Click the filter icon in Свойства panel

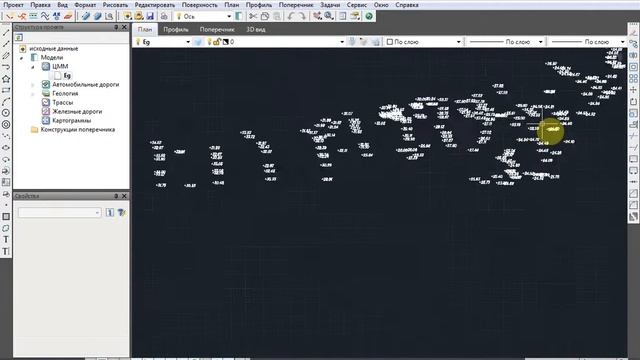[x=121, y=212]
